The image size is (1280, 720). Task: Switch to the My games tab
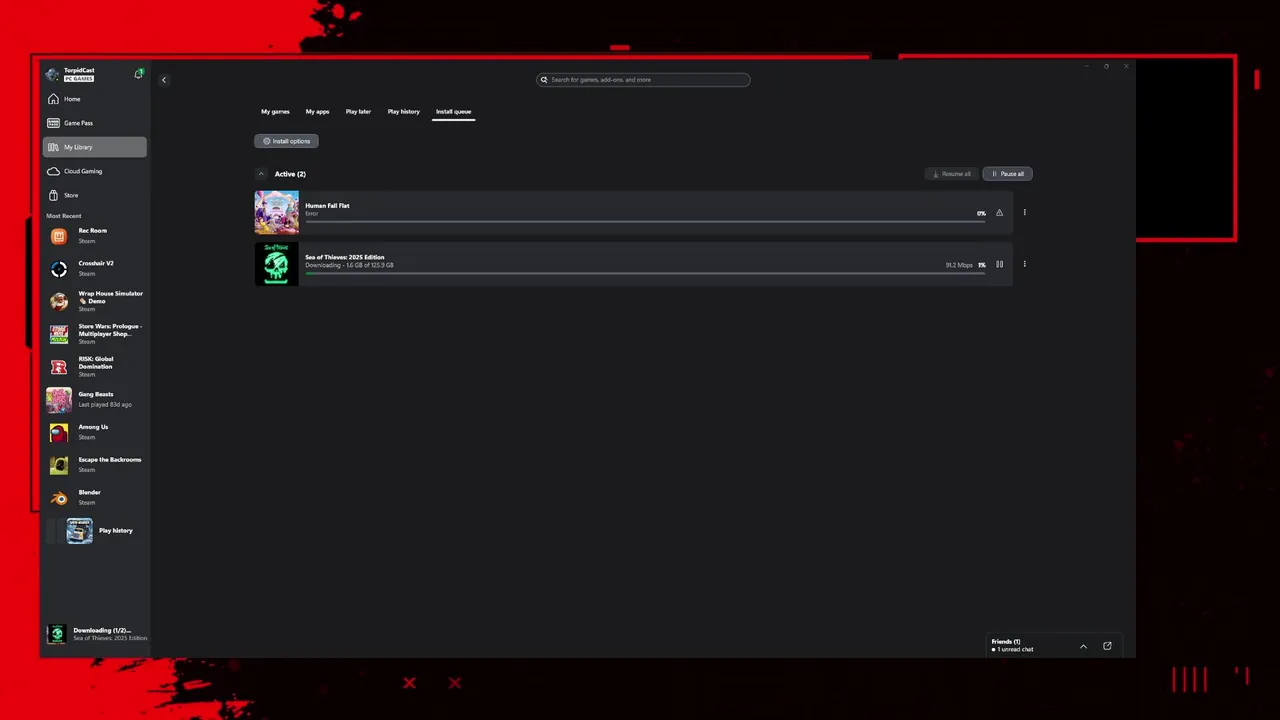point(275,112)
